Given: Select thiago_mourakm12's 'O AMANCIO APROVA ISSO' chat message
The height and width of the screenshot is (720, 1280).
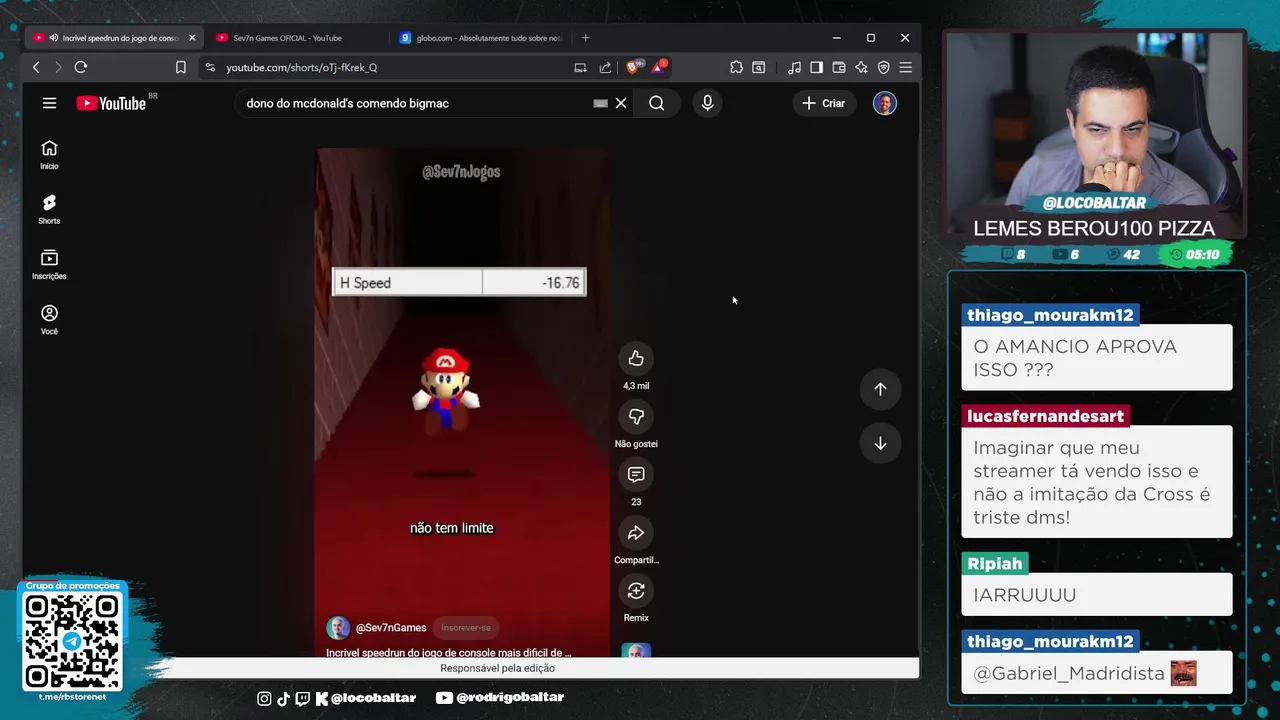Looking at the screenshot, I should pyautogui.click(x=1097, y=358).
